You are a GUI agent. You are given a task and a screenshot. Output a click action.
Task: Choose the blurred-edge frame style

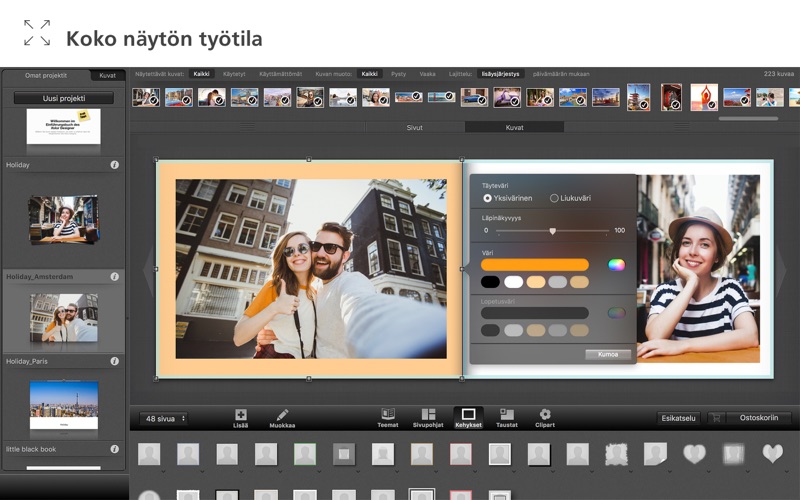click(733, 454)
